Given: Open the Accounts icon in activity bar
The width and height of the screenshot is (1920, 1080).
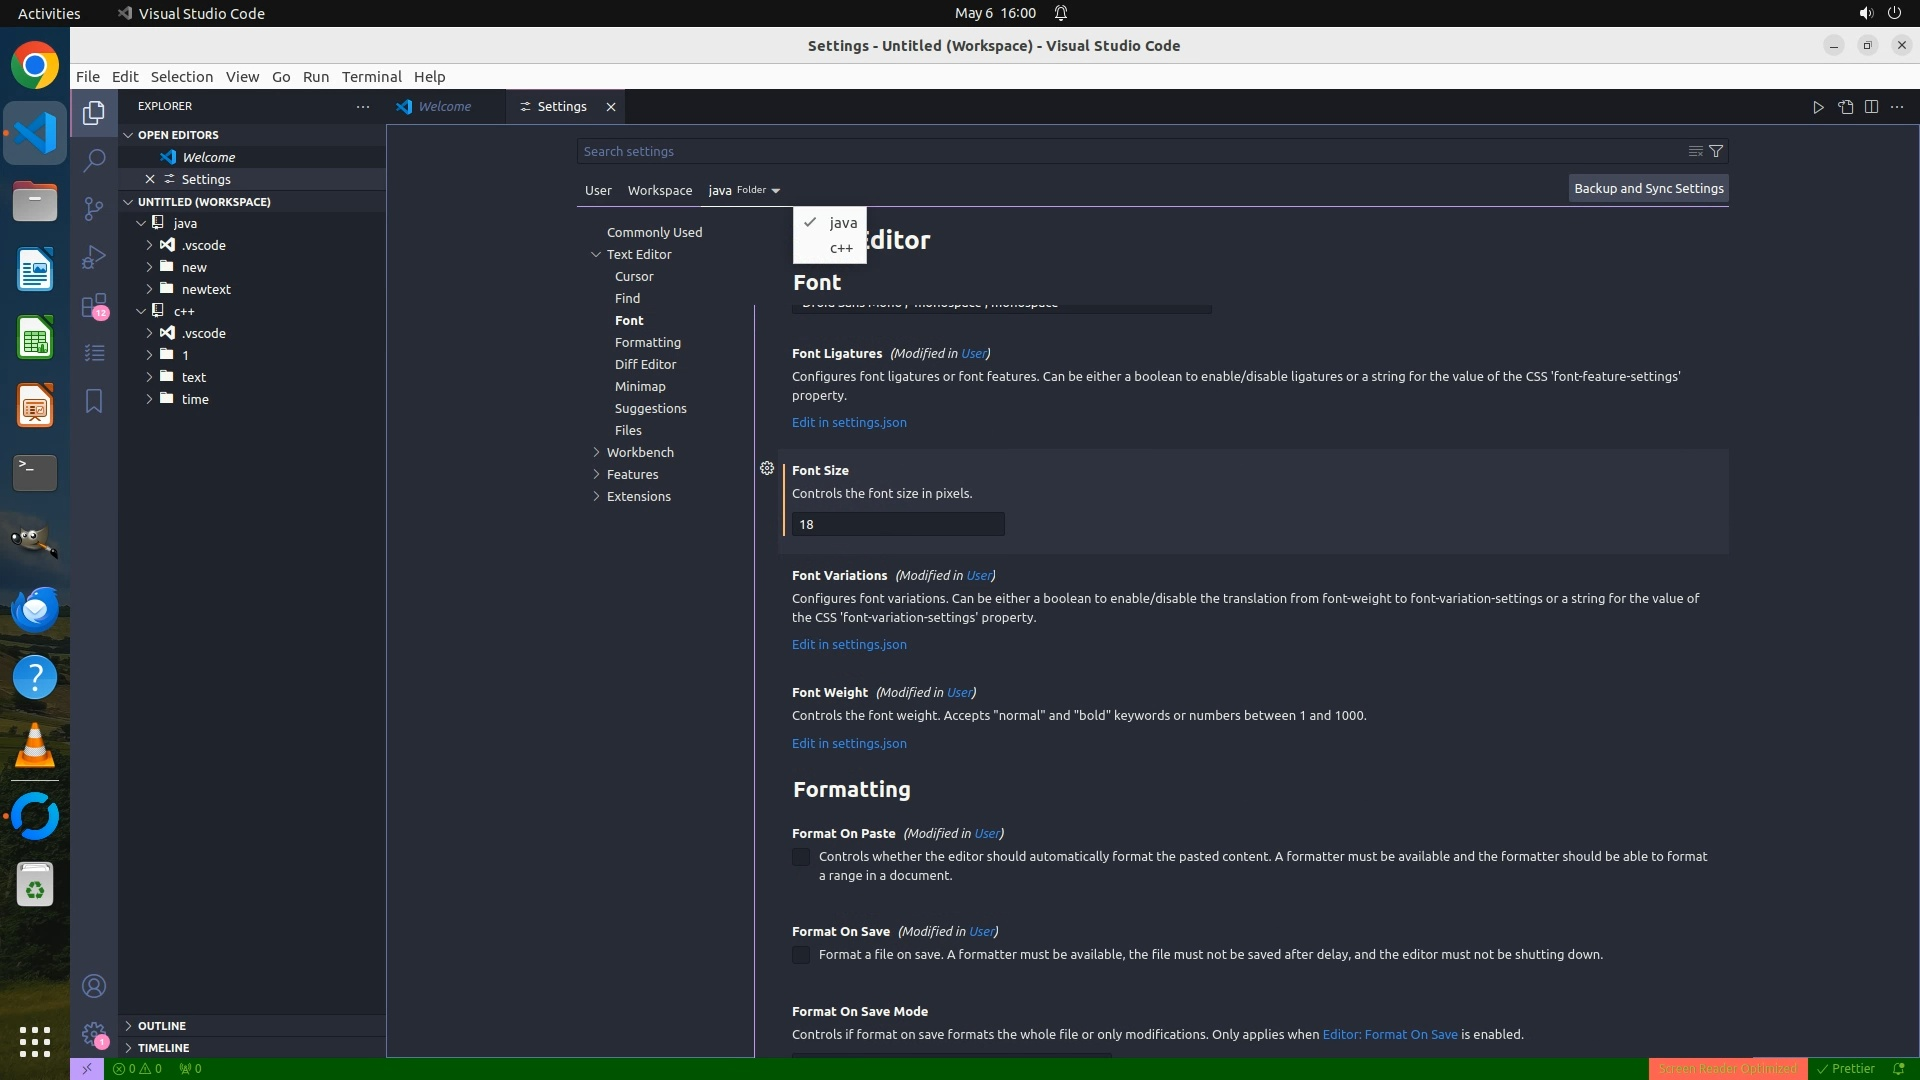Looking at the screenshot, I should tap(94, 986).
